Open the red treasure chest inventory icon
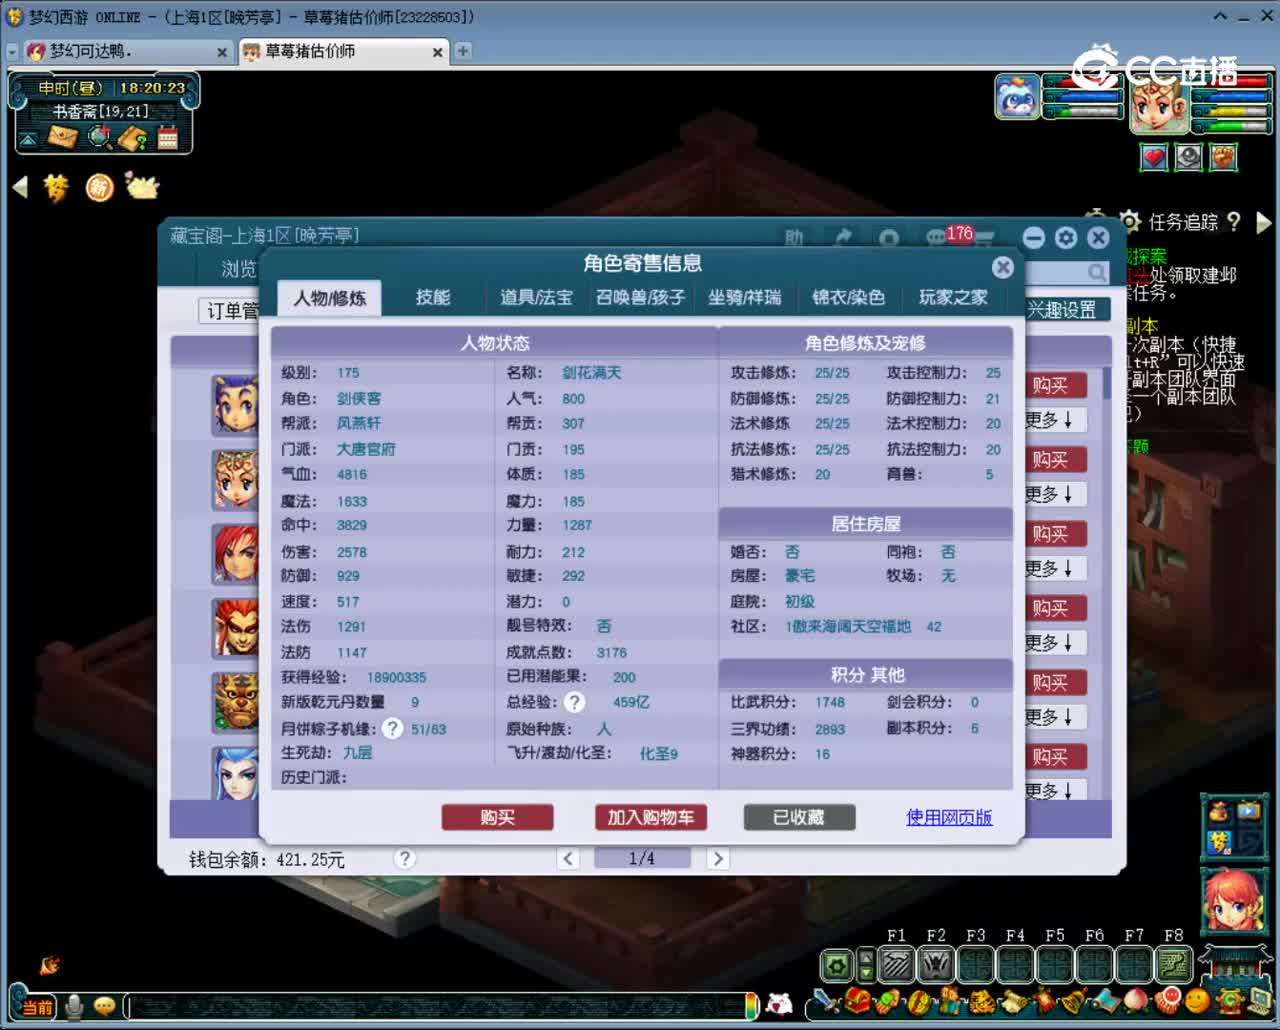Image resolution: width=1280 pixels, height=1030 pixels. (857, 1000)
